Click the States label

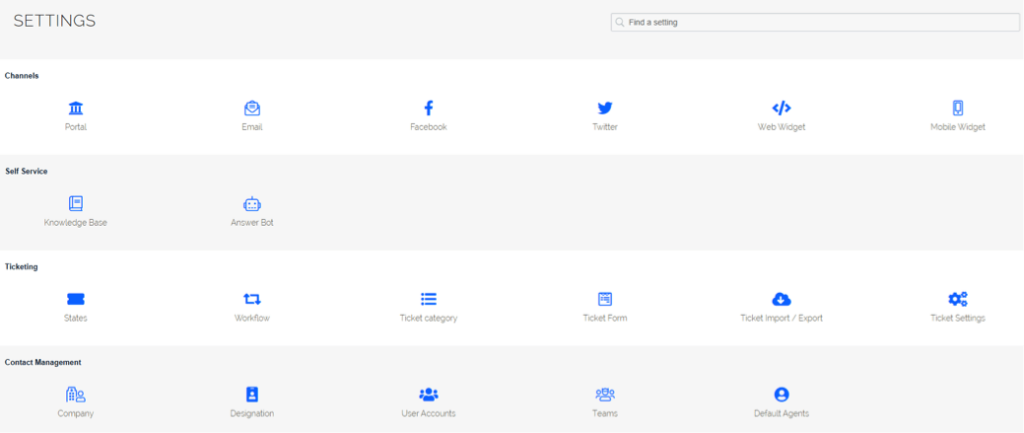(x=76, y=318)
